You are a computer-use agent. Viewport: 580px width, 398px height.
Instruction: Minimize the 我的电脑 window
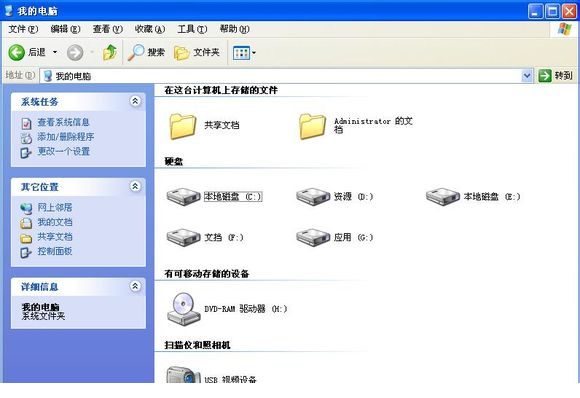click(535, 11)
